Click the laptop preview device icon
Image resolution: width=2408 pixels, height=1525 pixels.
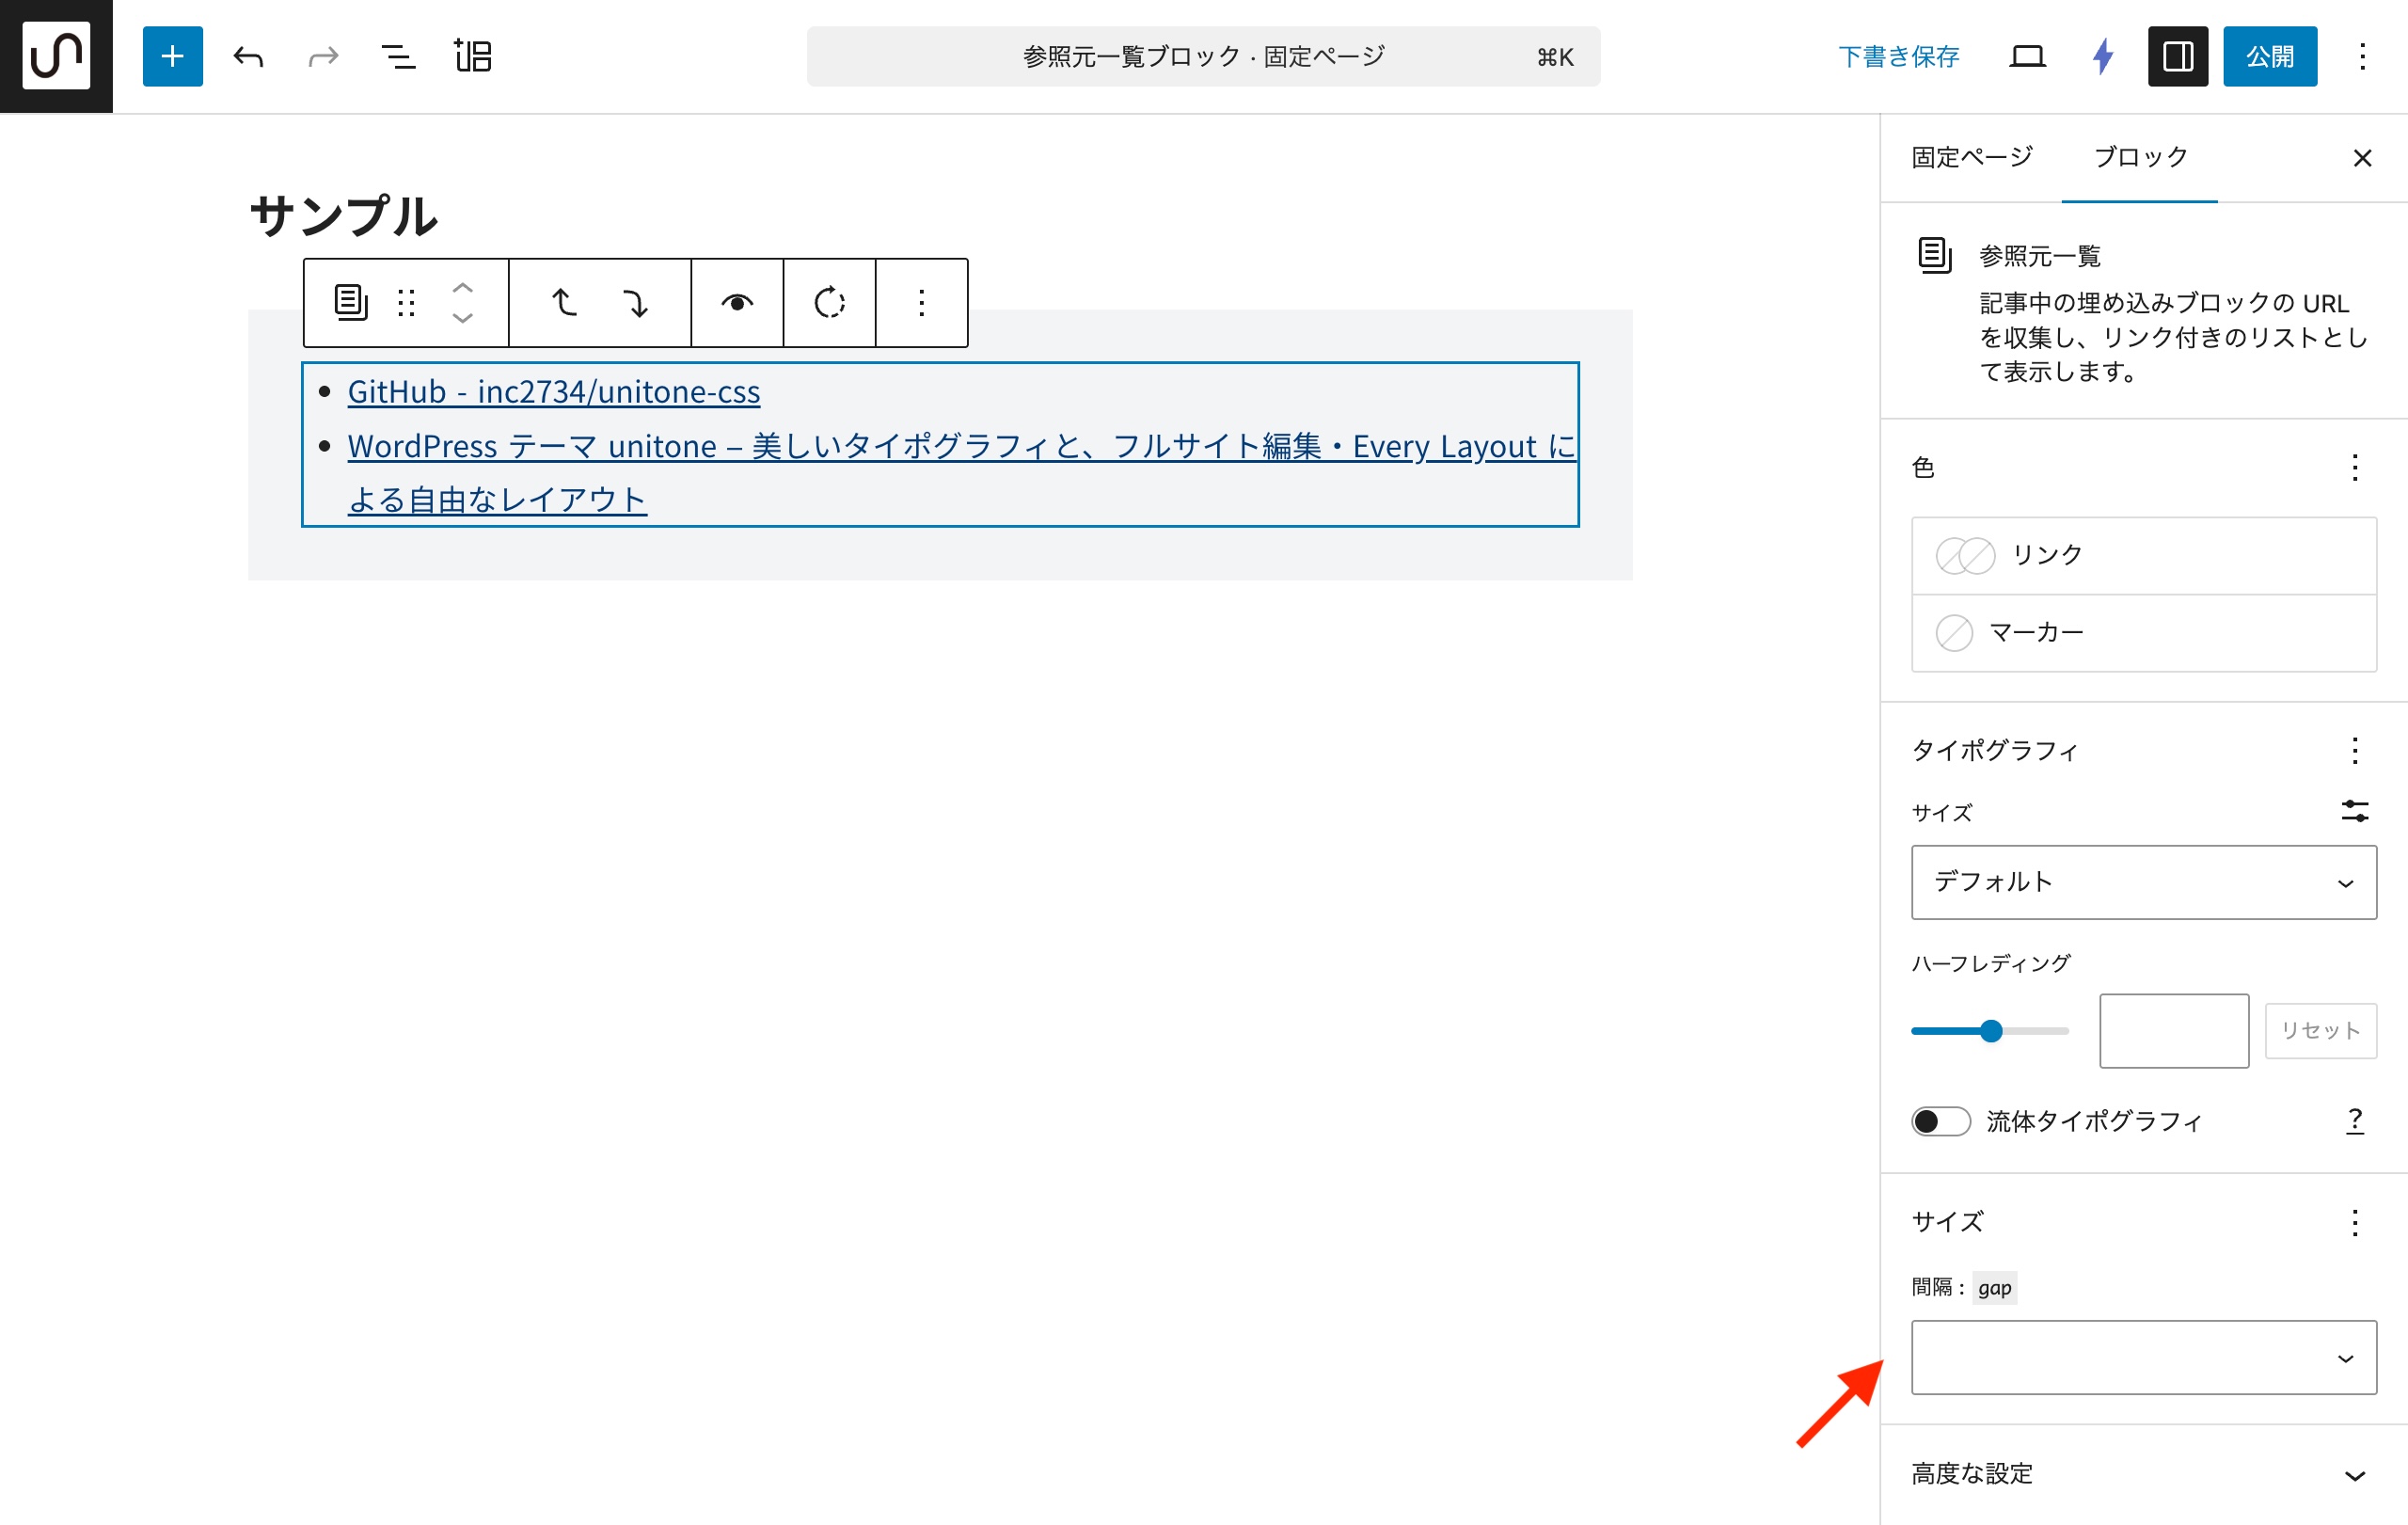2027,56
